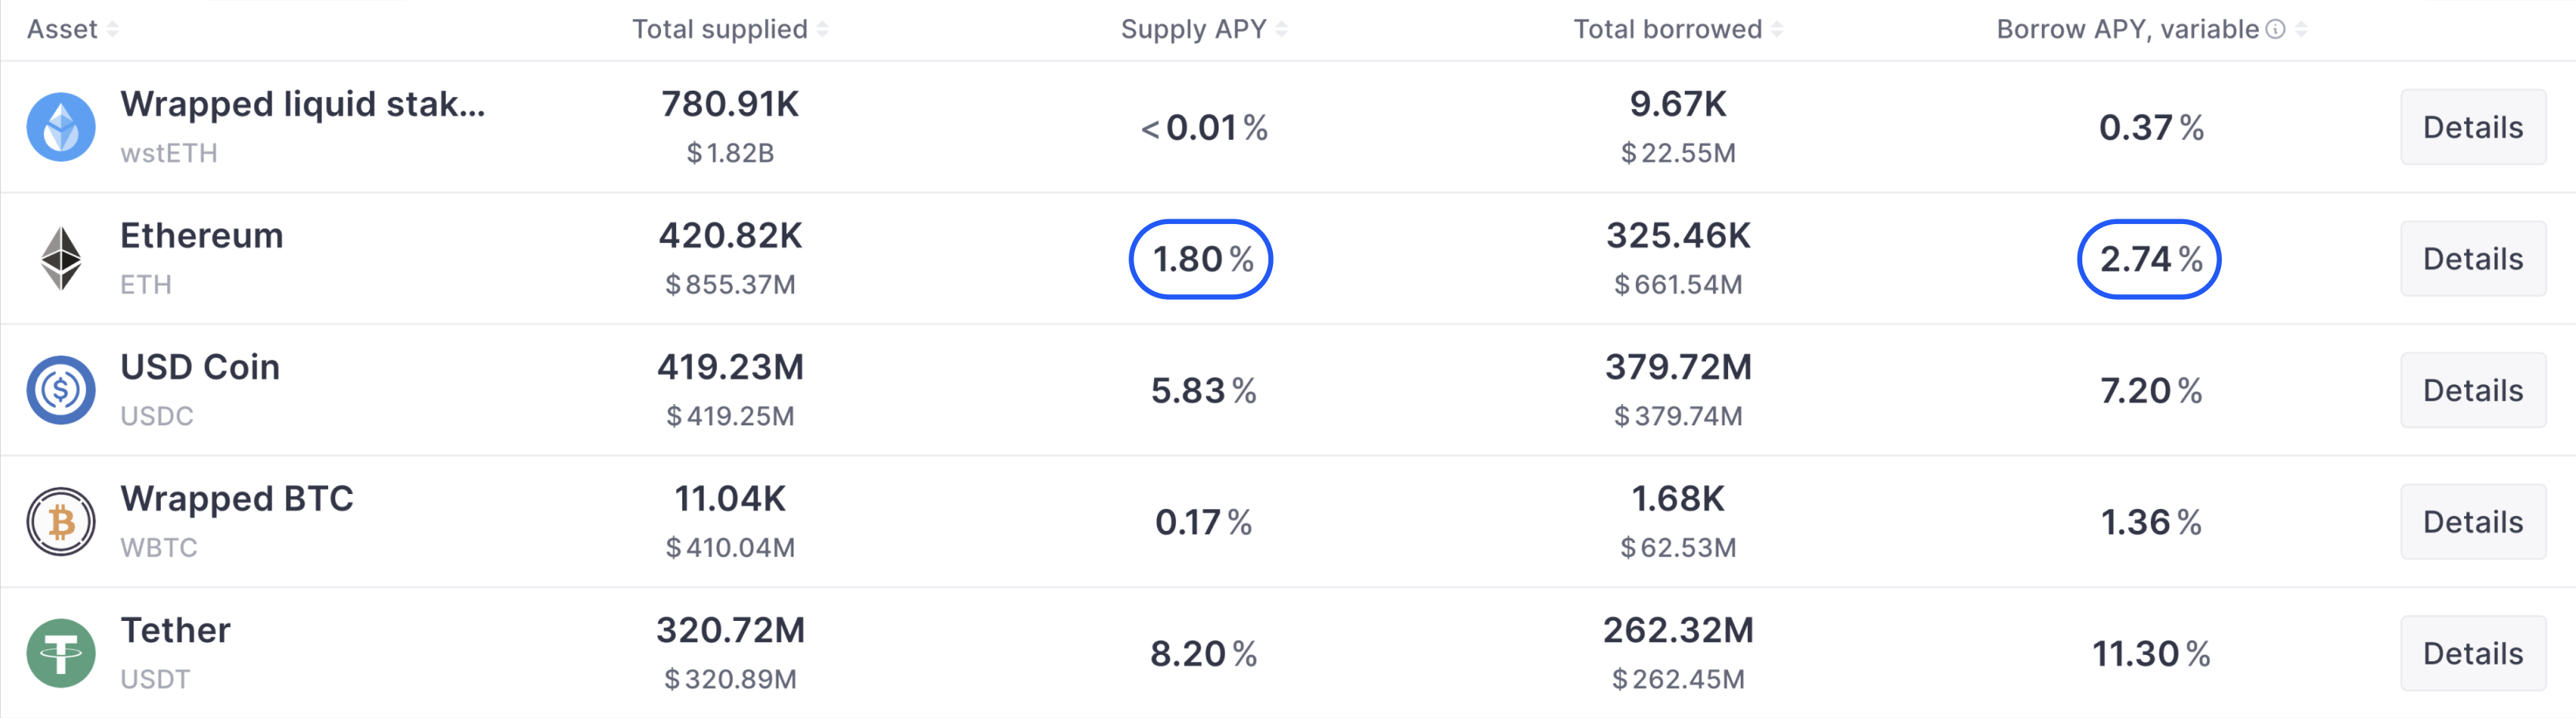Screen dimensions: 2576x718
Task: Click the Total supplied sort arrows
Action: pos(822,29)
